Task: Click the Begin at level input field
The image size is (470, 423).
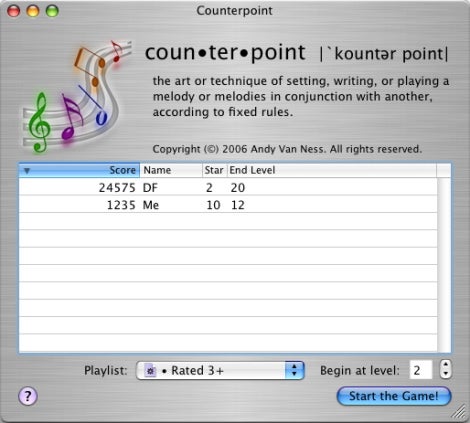Action: (421, 370)
